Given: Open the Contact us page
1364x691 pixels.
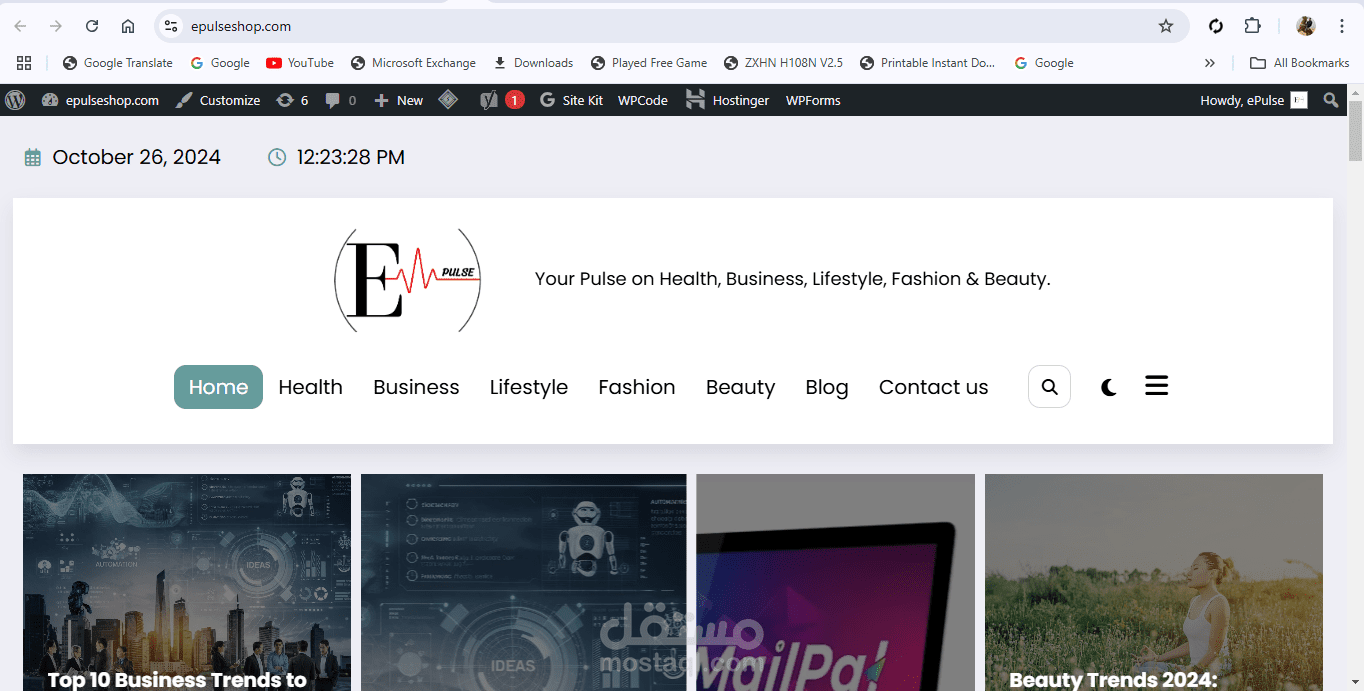Looking at the screenshot, I should click(x=933, y=387).
